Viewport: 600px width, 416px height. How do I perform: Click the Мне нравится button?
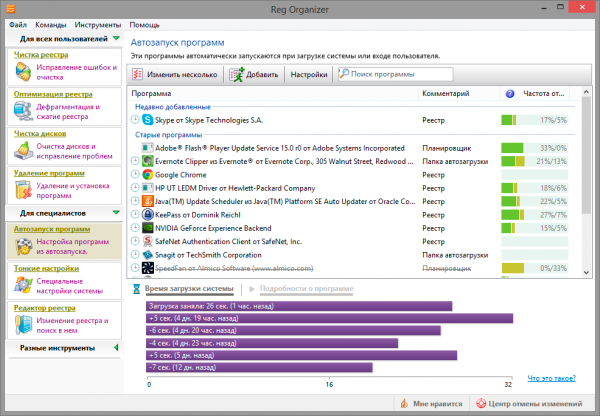tap(432, 403)
